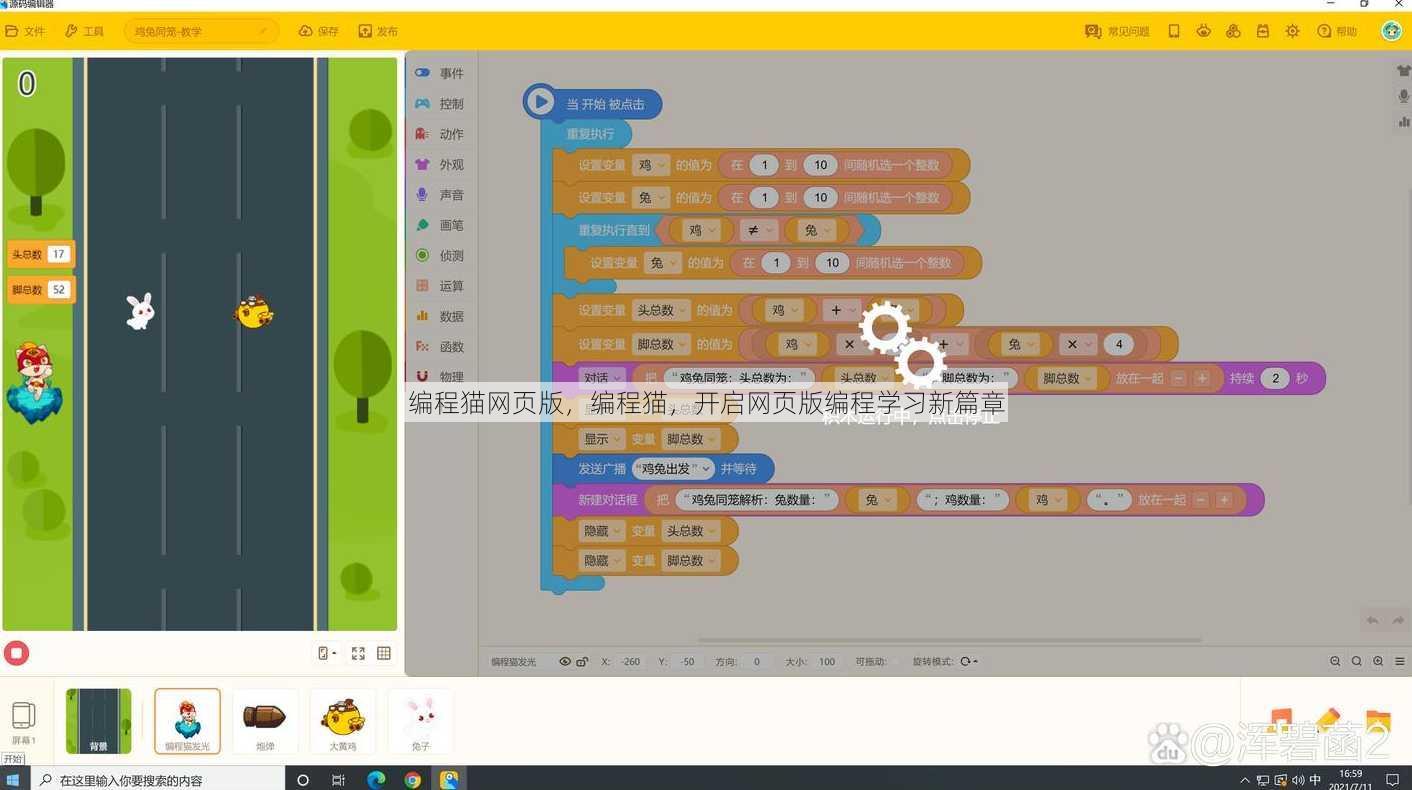Click the play icon on 当开始被点击 block
Image resolution: width=1412 pixels, height=790 pixels.
pyautogui.click(x=540, y=101)
